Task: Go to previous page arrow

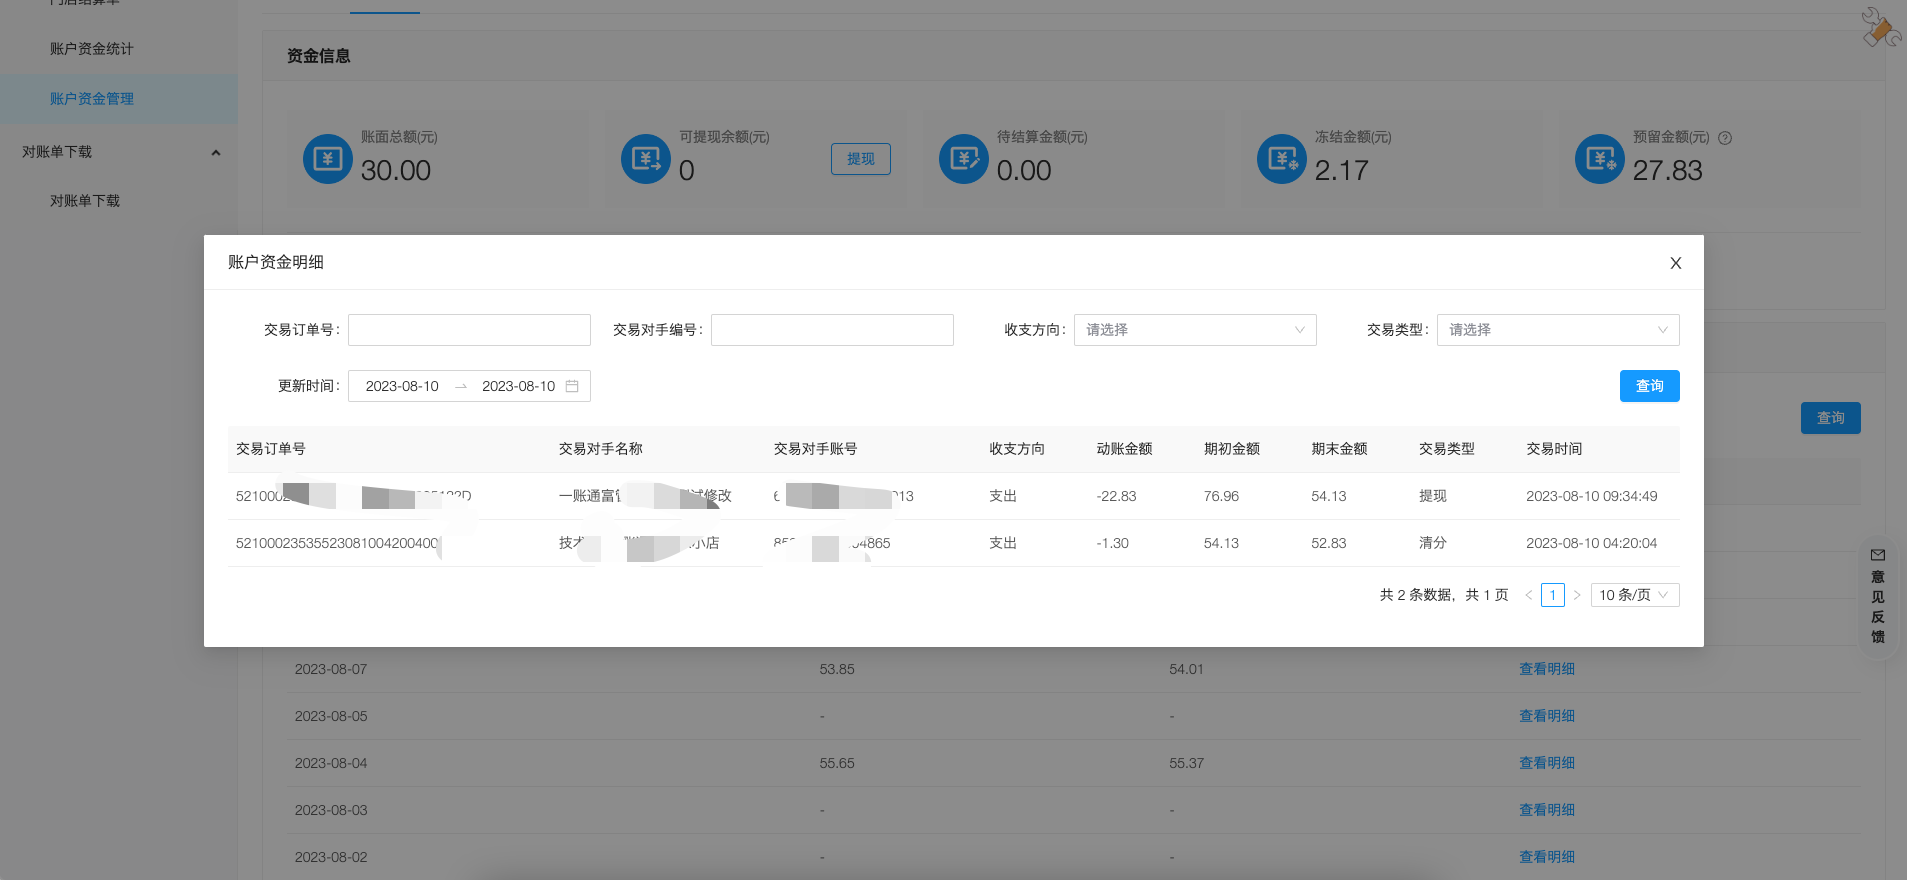Action: 1528,595
